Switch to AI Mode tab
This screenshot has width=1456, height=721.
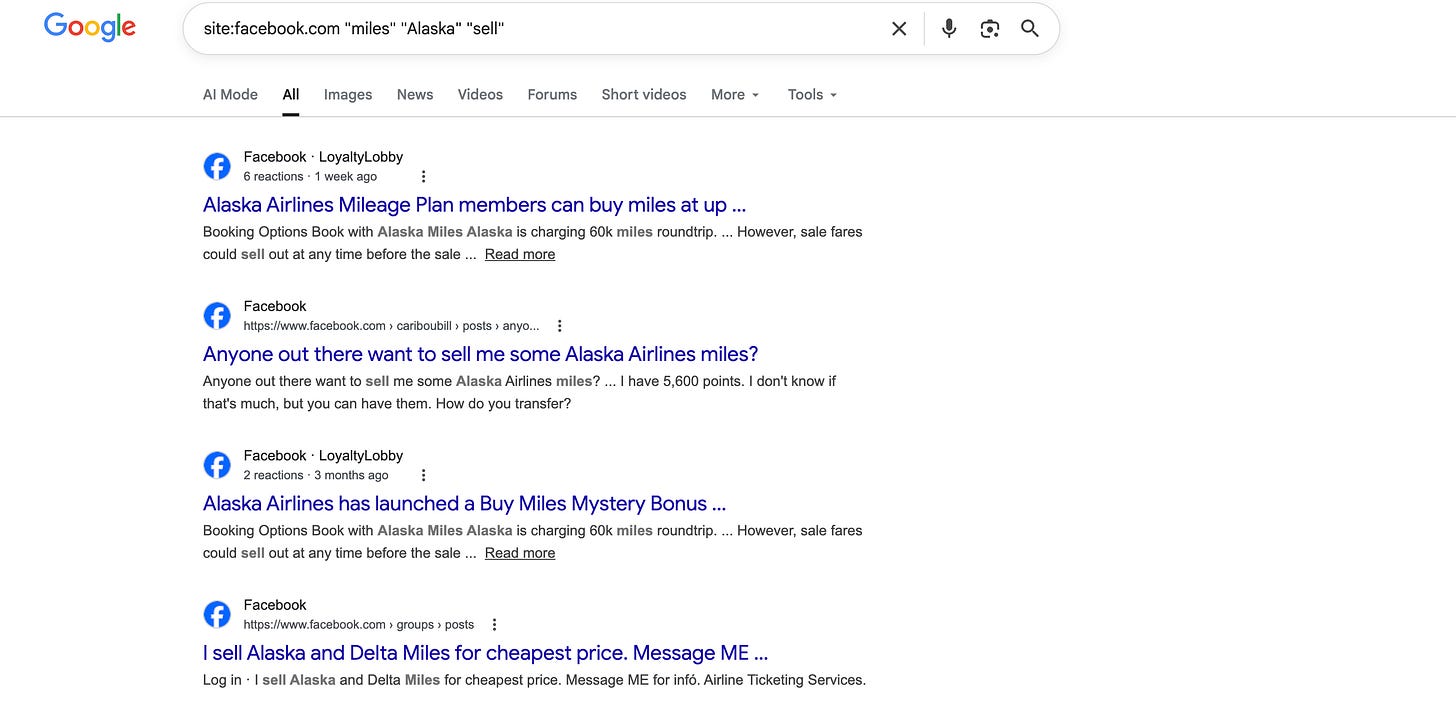point(230,95)
